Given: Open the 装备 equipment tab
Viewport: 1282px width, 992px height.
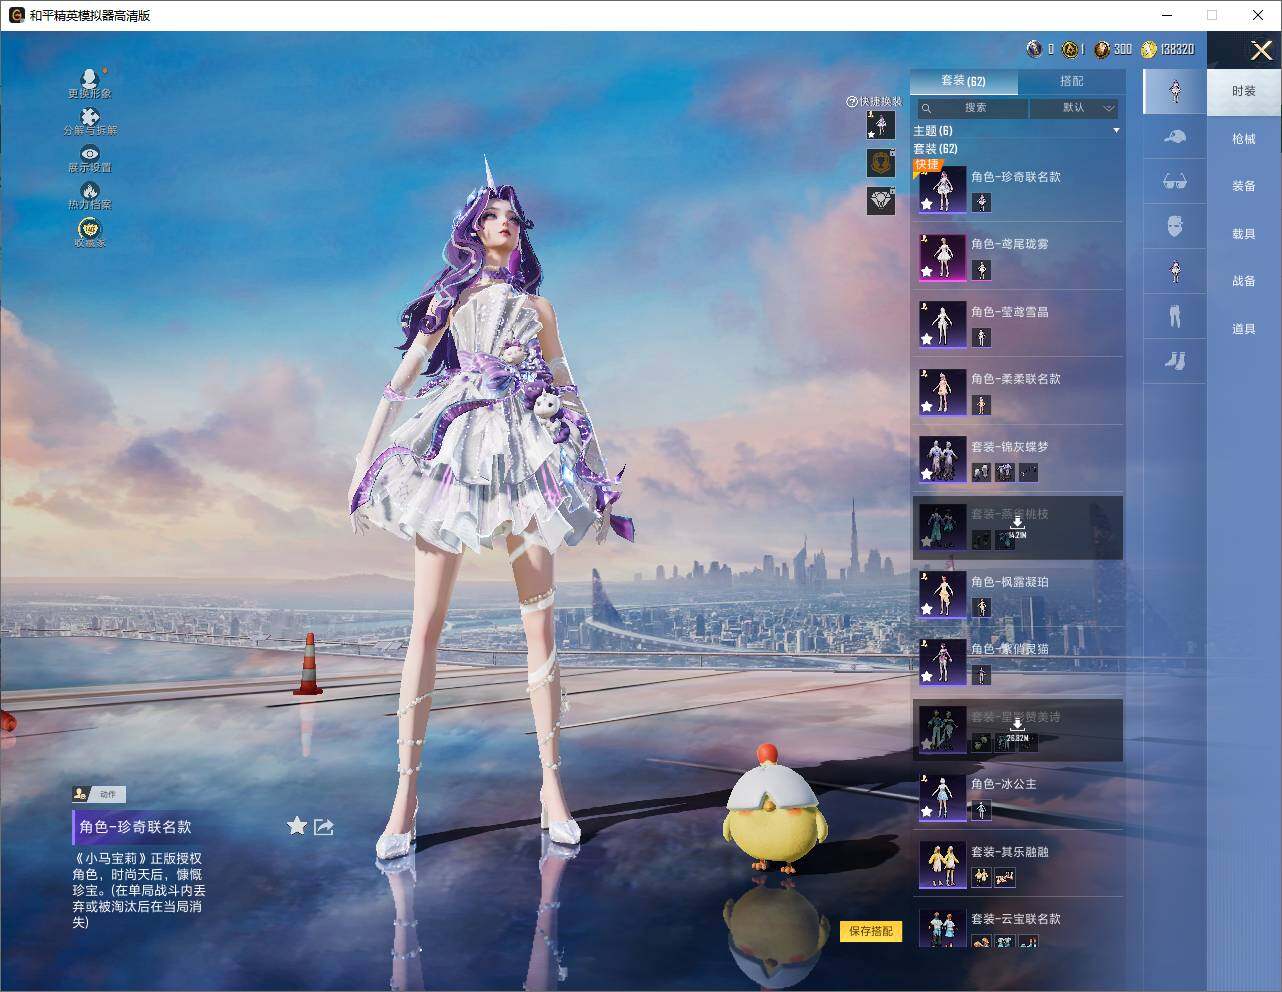Looking at the screenshot, I should [x=1243, y=186].
